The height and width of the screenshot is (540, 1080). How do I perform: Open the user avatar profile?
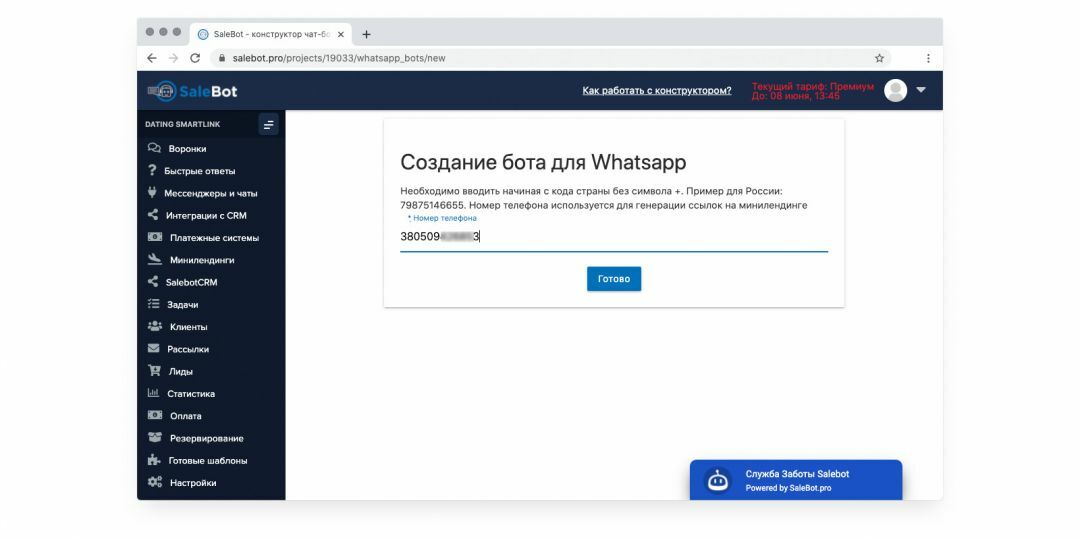click(x=895, y=90)
